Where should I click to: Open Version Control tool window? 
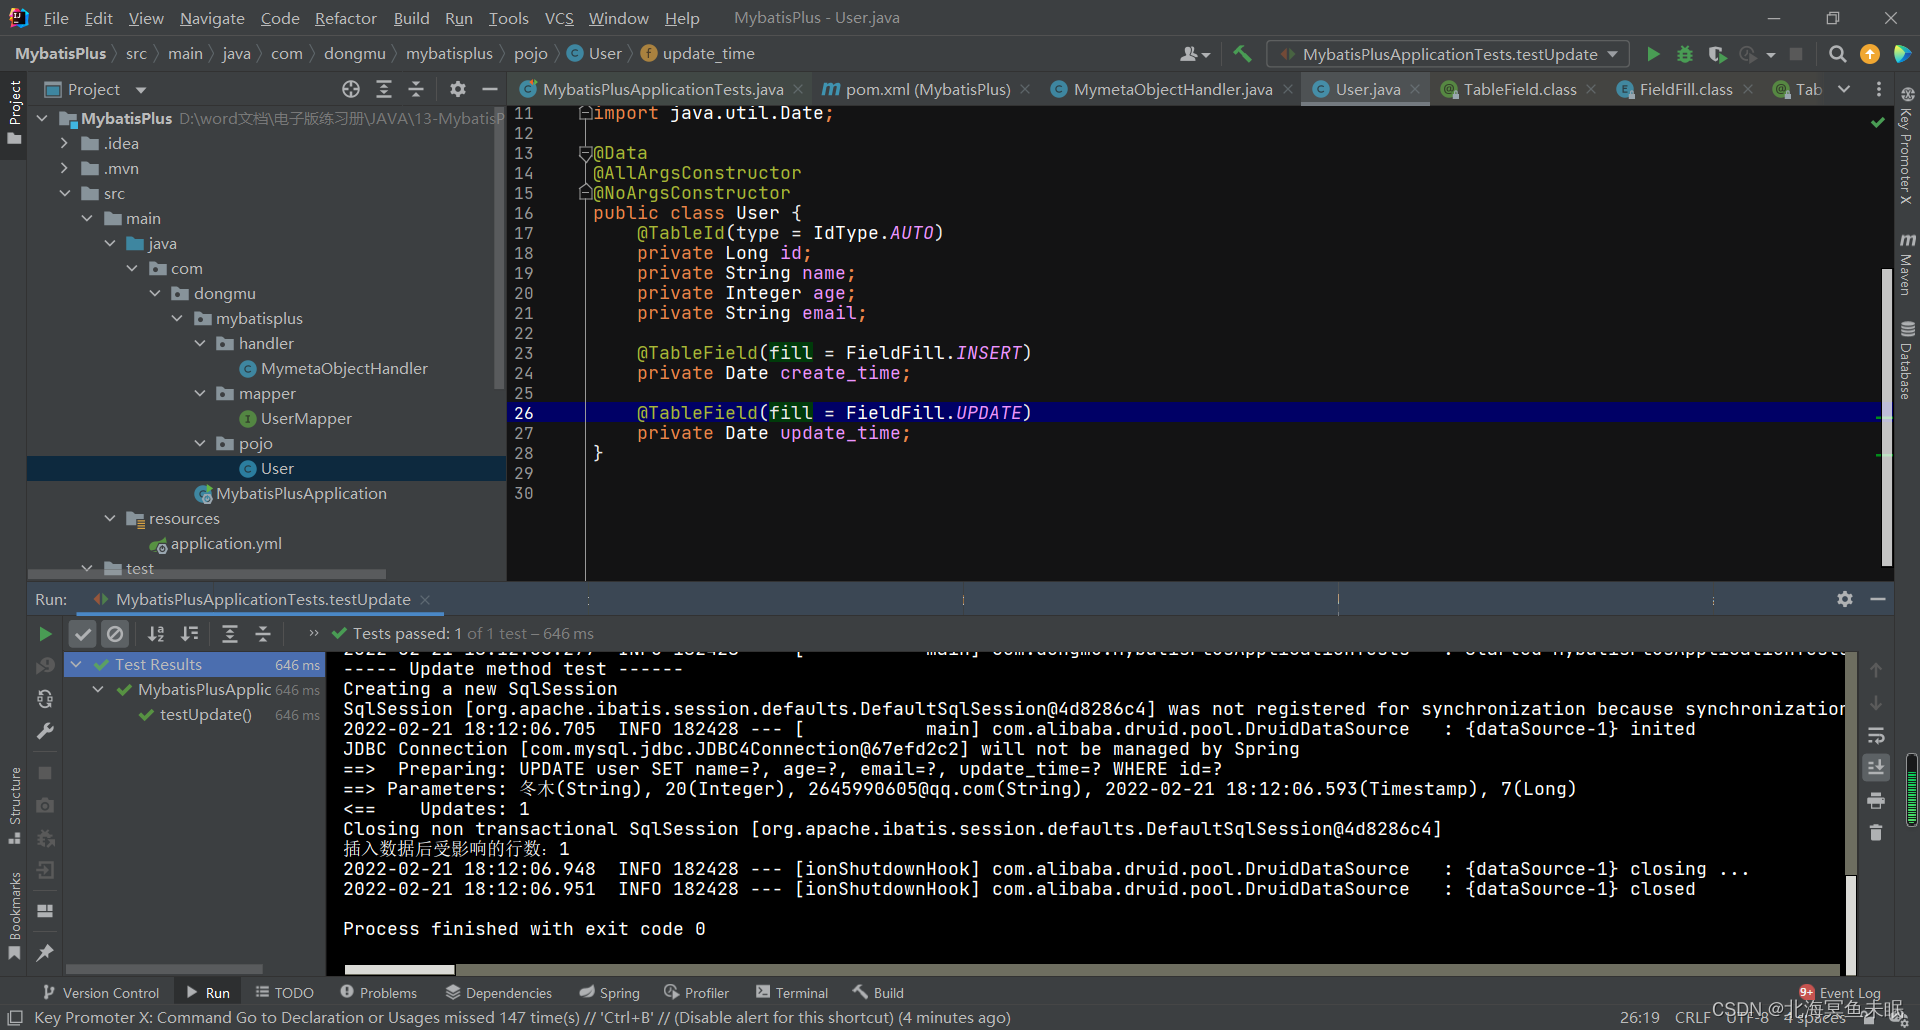[x=100, y=992]
